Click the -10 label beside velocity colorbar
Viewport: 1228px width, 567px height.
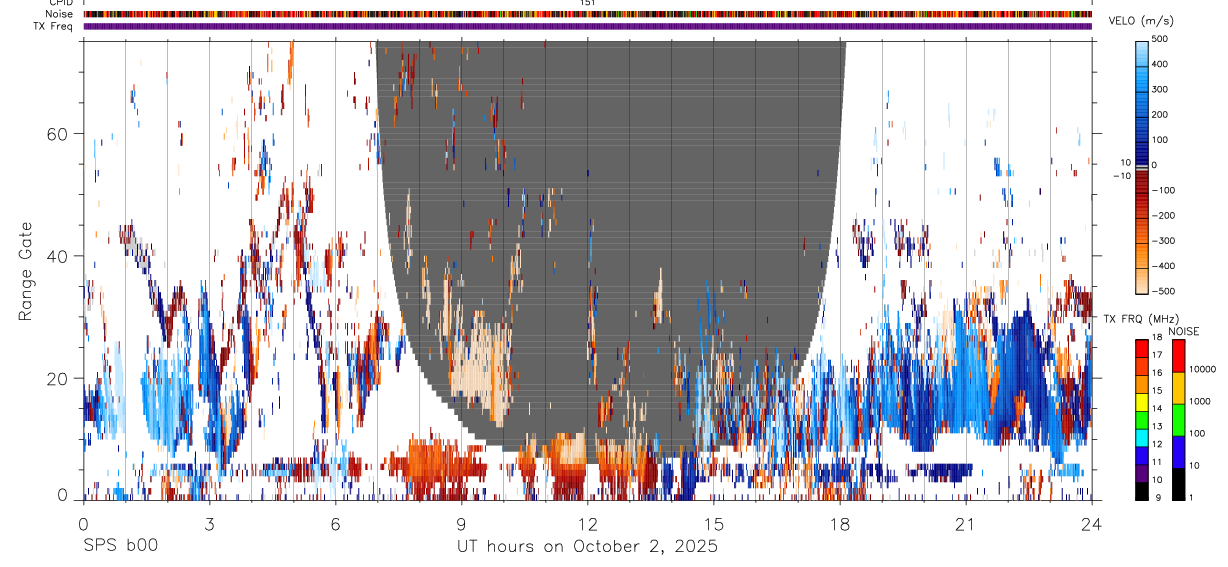tap(1120, 176)
